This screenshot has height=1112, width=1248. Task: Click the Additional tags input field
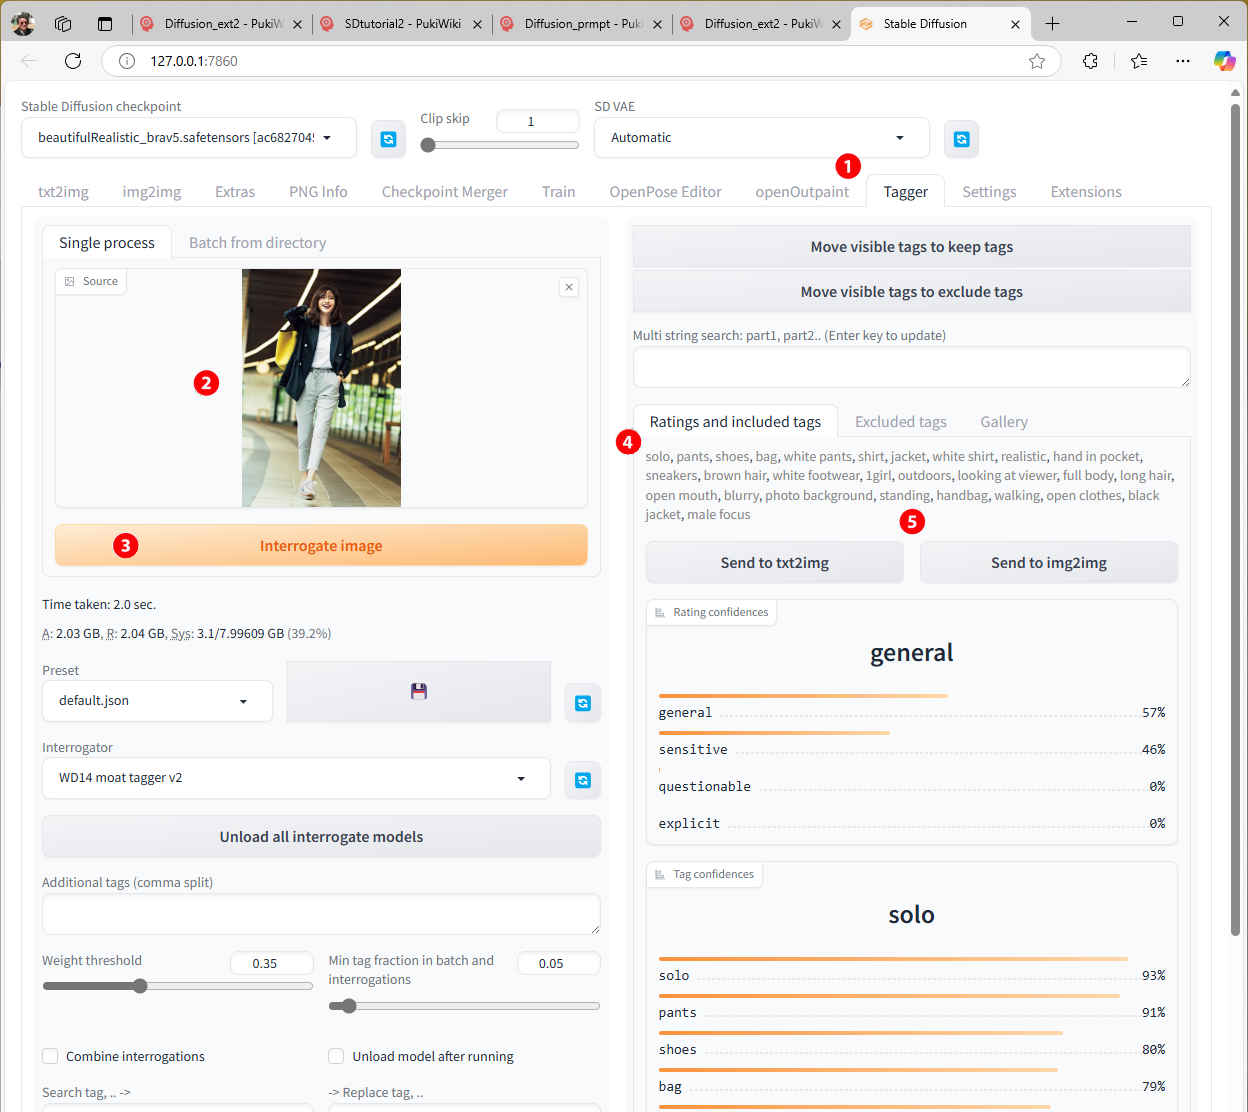tap(321, 914)
